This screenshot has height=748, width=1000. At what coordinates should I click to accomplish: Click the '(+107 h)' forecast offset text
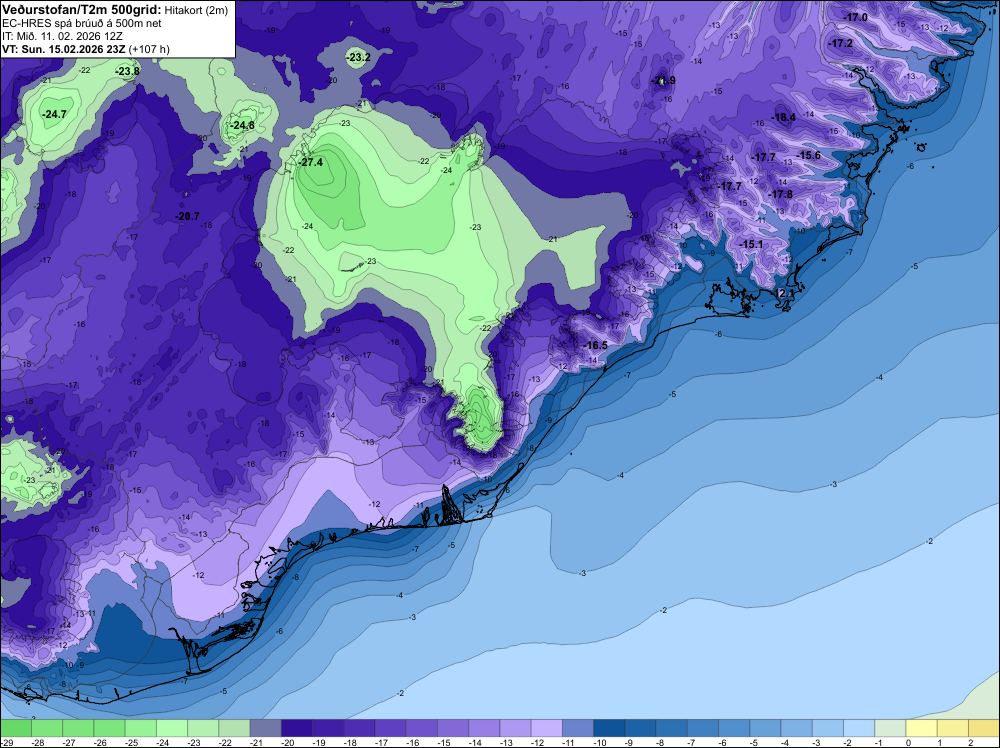tap(149, 49)
